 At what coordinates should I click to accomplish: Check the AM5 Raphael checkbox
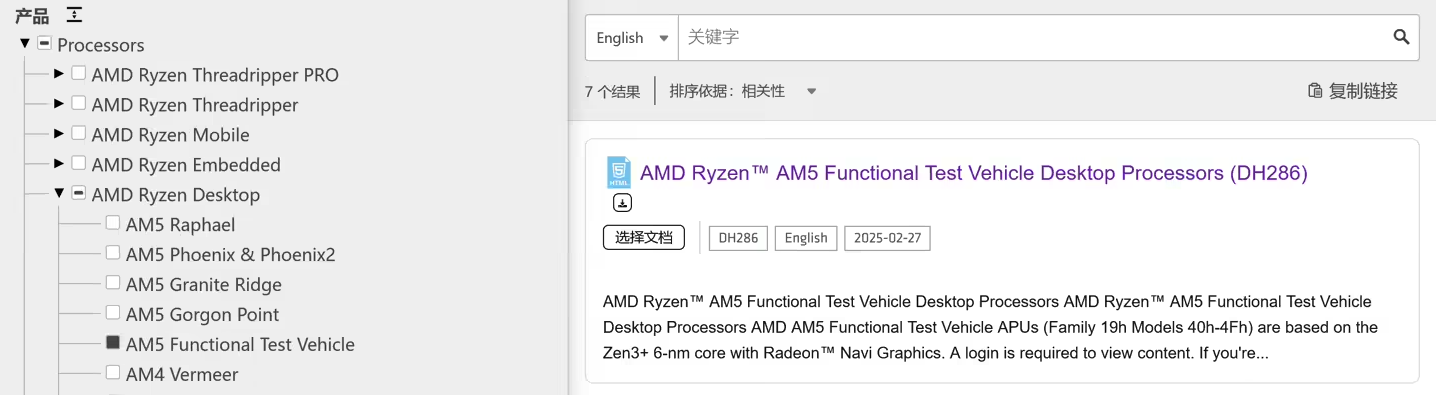113,223
